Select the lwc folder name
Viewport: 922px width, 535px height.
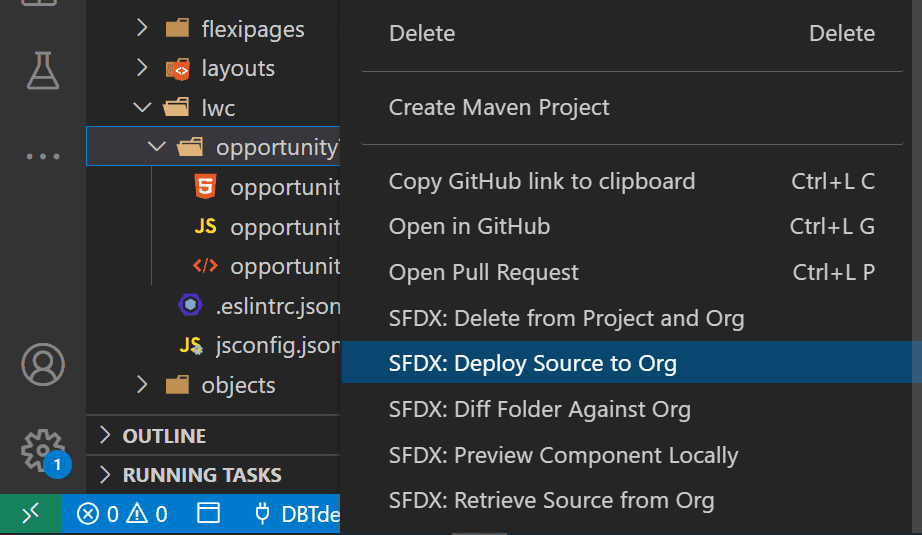[x=218, y=108]
